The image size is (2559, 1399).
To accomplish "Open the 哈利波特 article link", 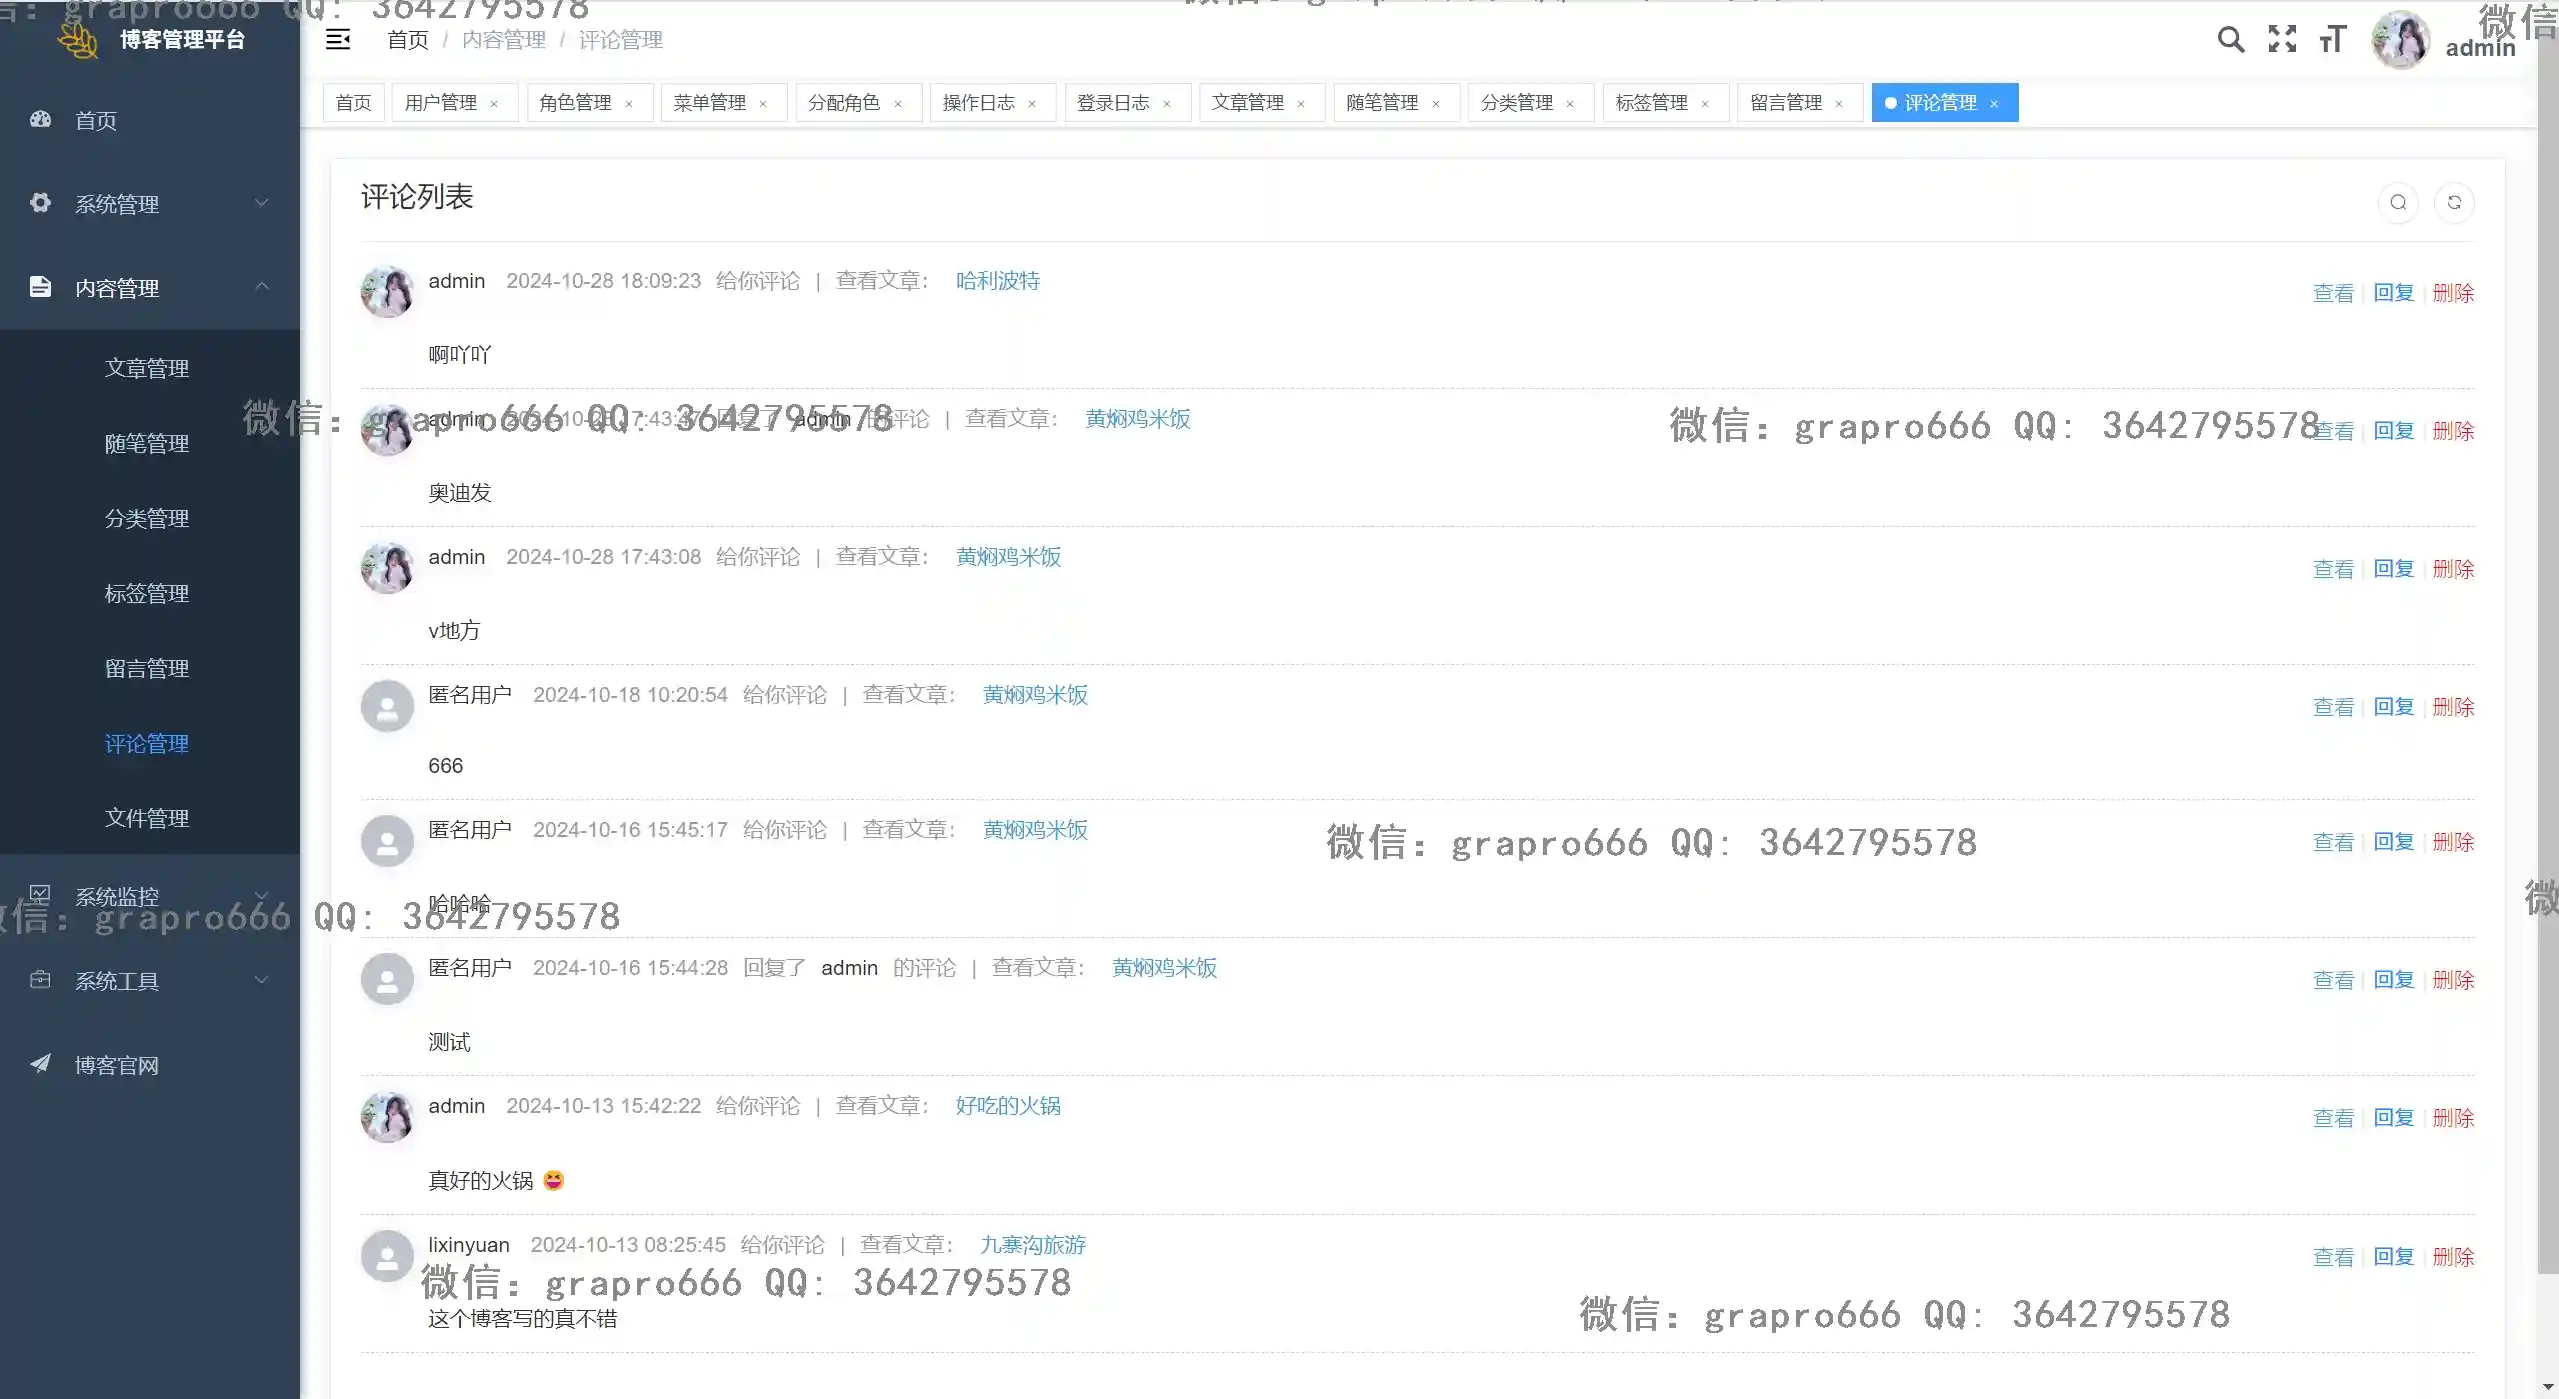I will pyautogui.click(x=997, y=281).
